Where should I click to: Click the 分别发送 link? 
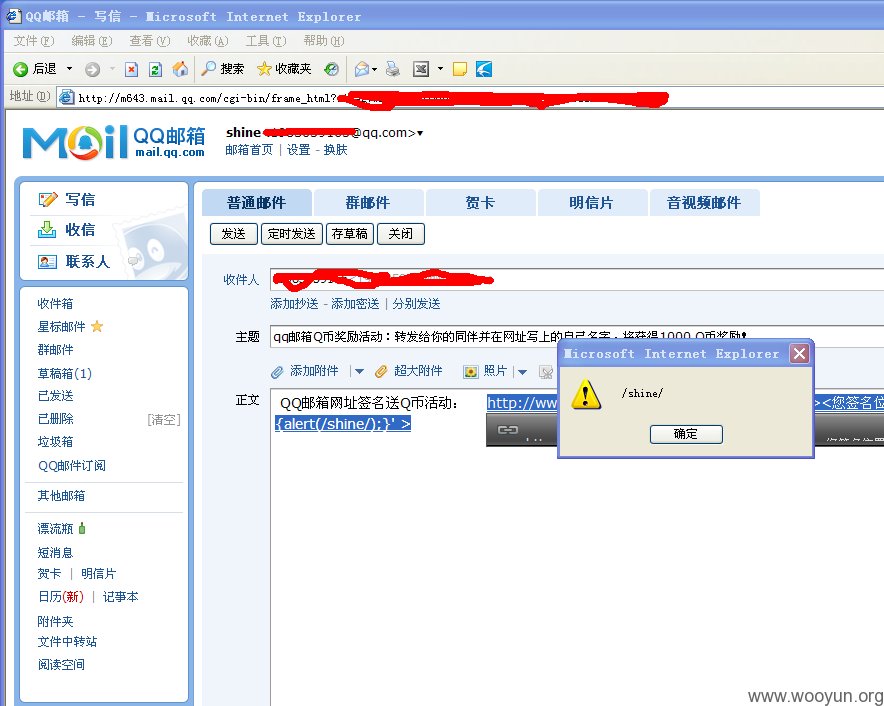pos(416,304)
